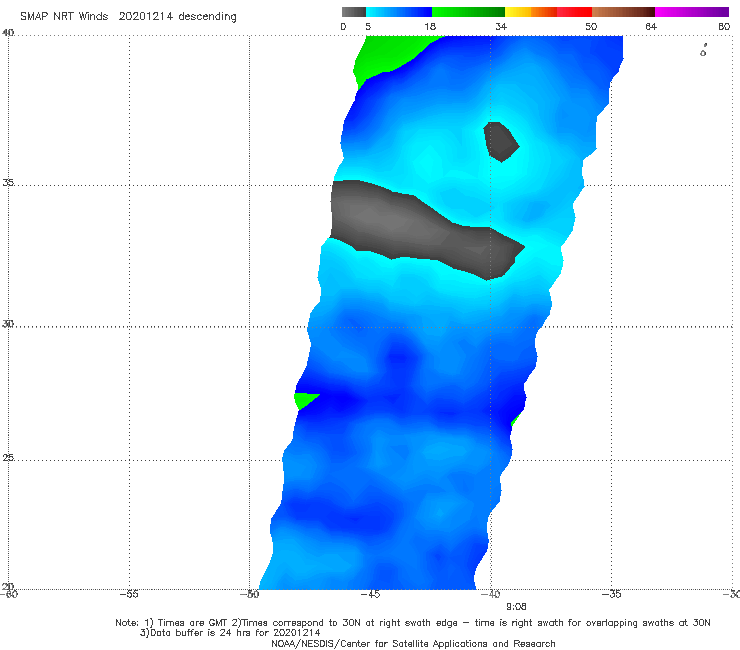Click the color scale label "34"

(501, 27)
